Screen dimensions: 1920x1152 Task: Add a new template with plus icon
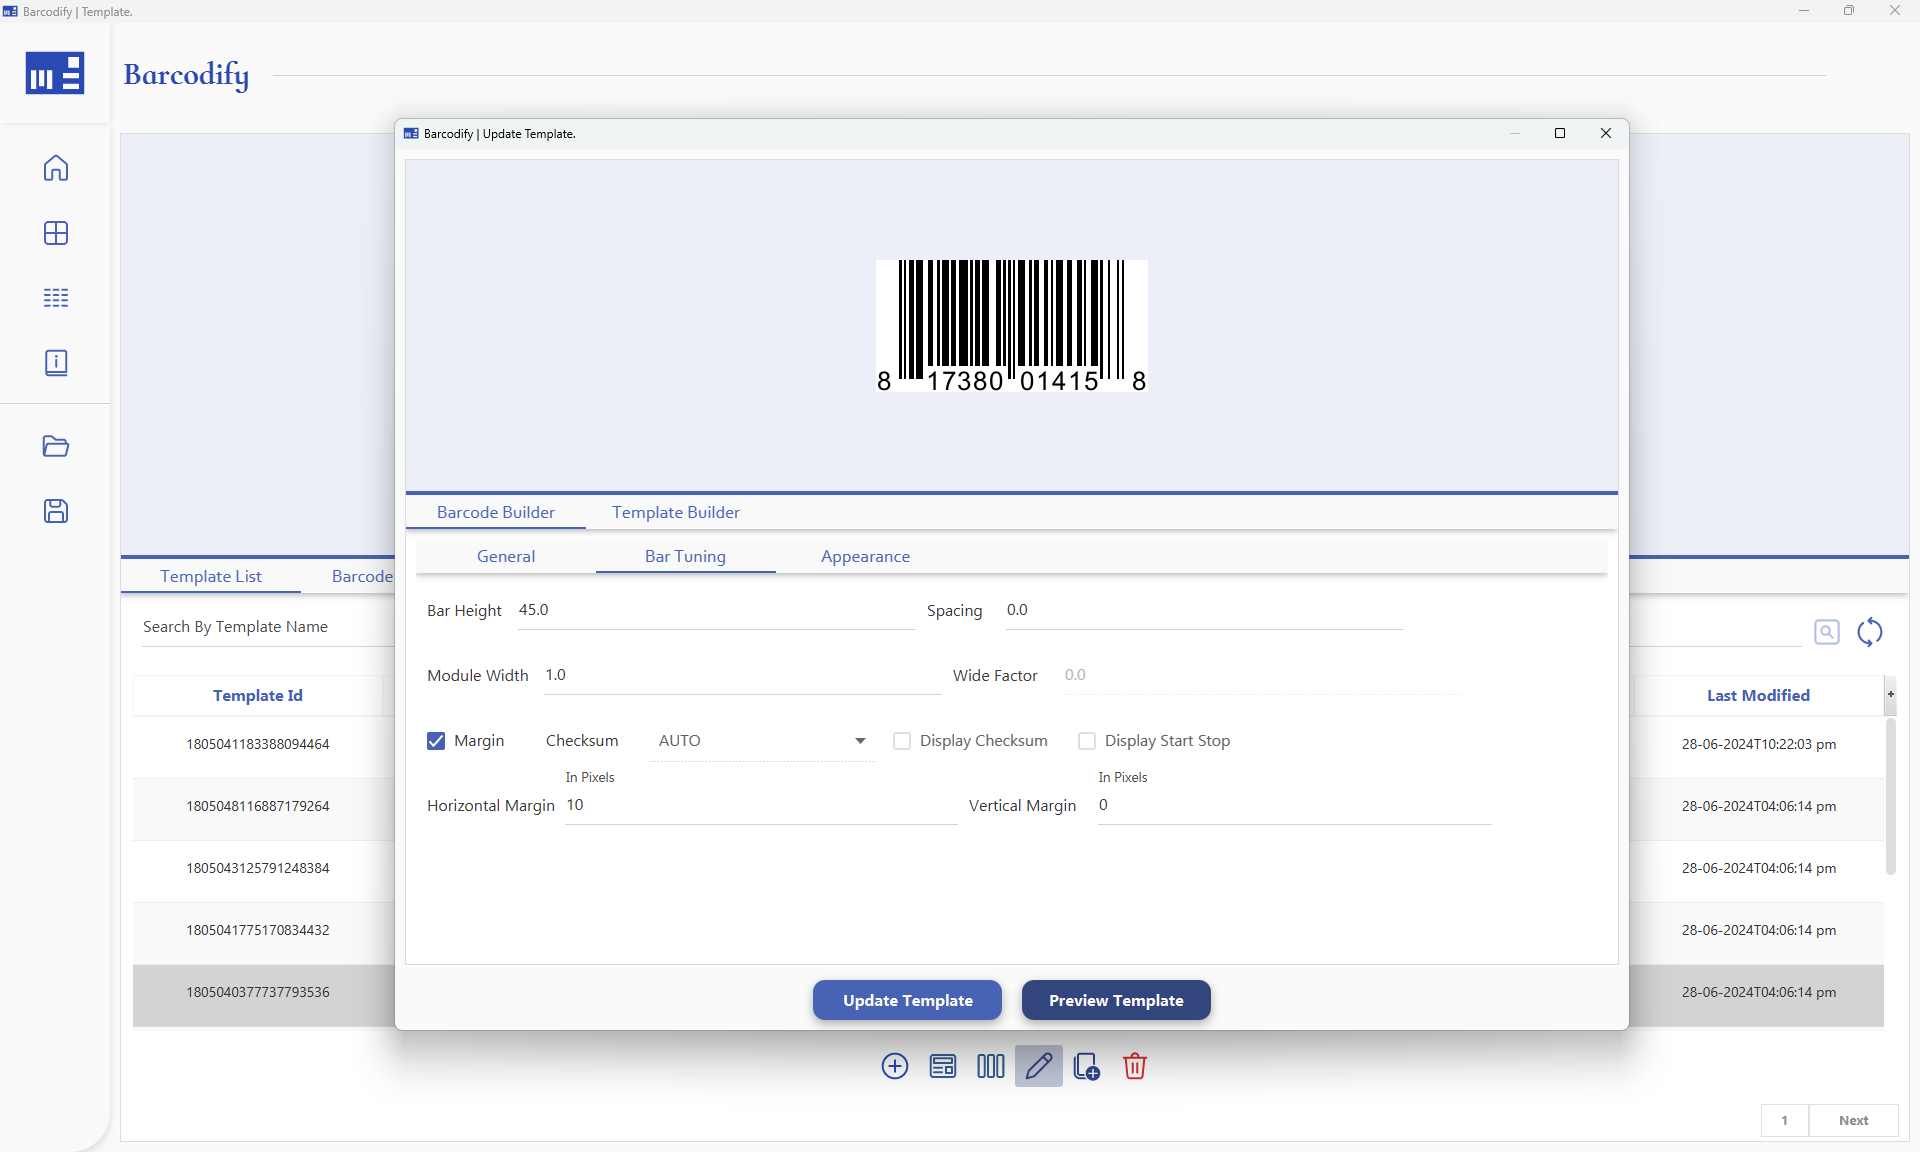(x=894, y=1066)
